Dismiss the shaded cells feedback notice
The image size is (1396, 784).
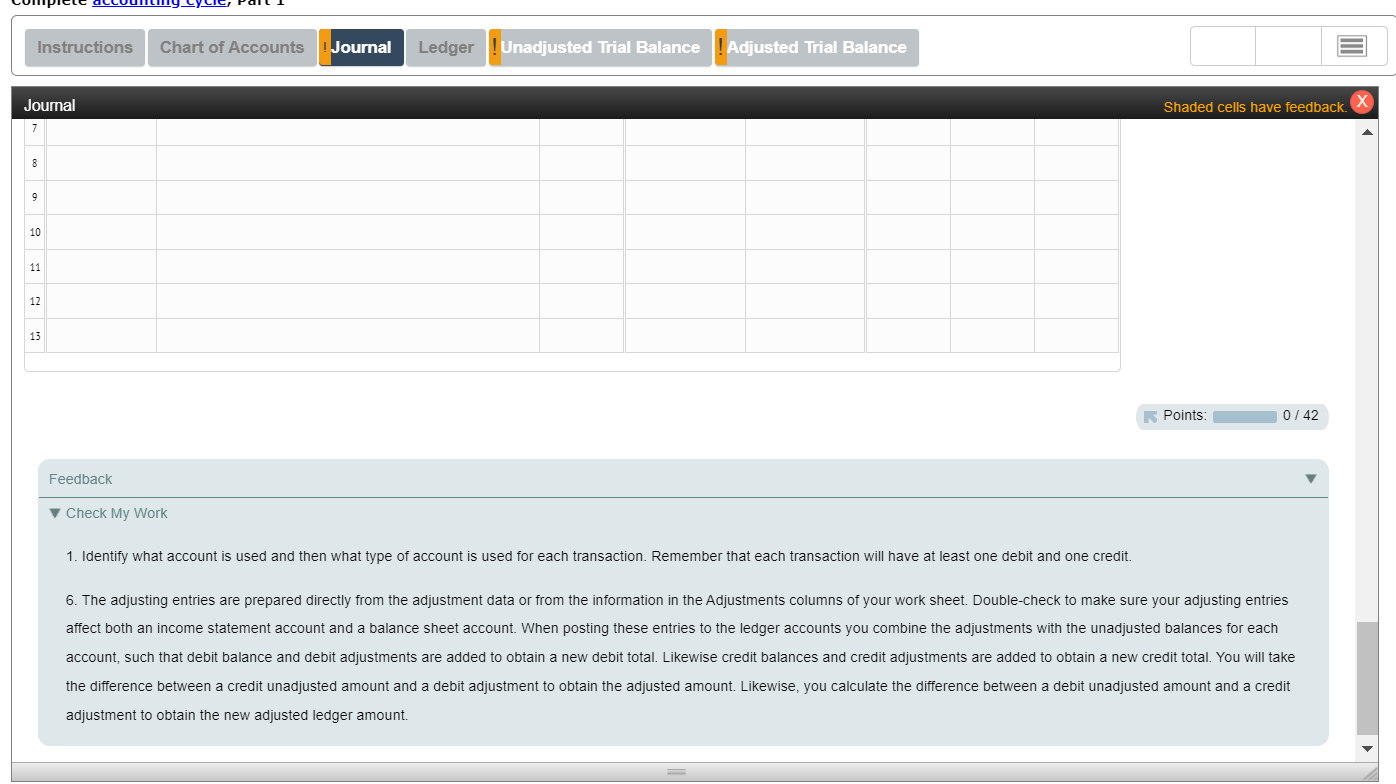click(x=1362, y=101)
